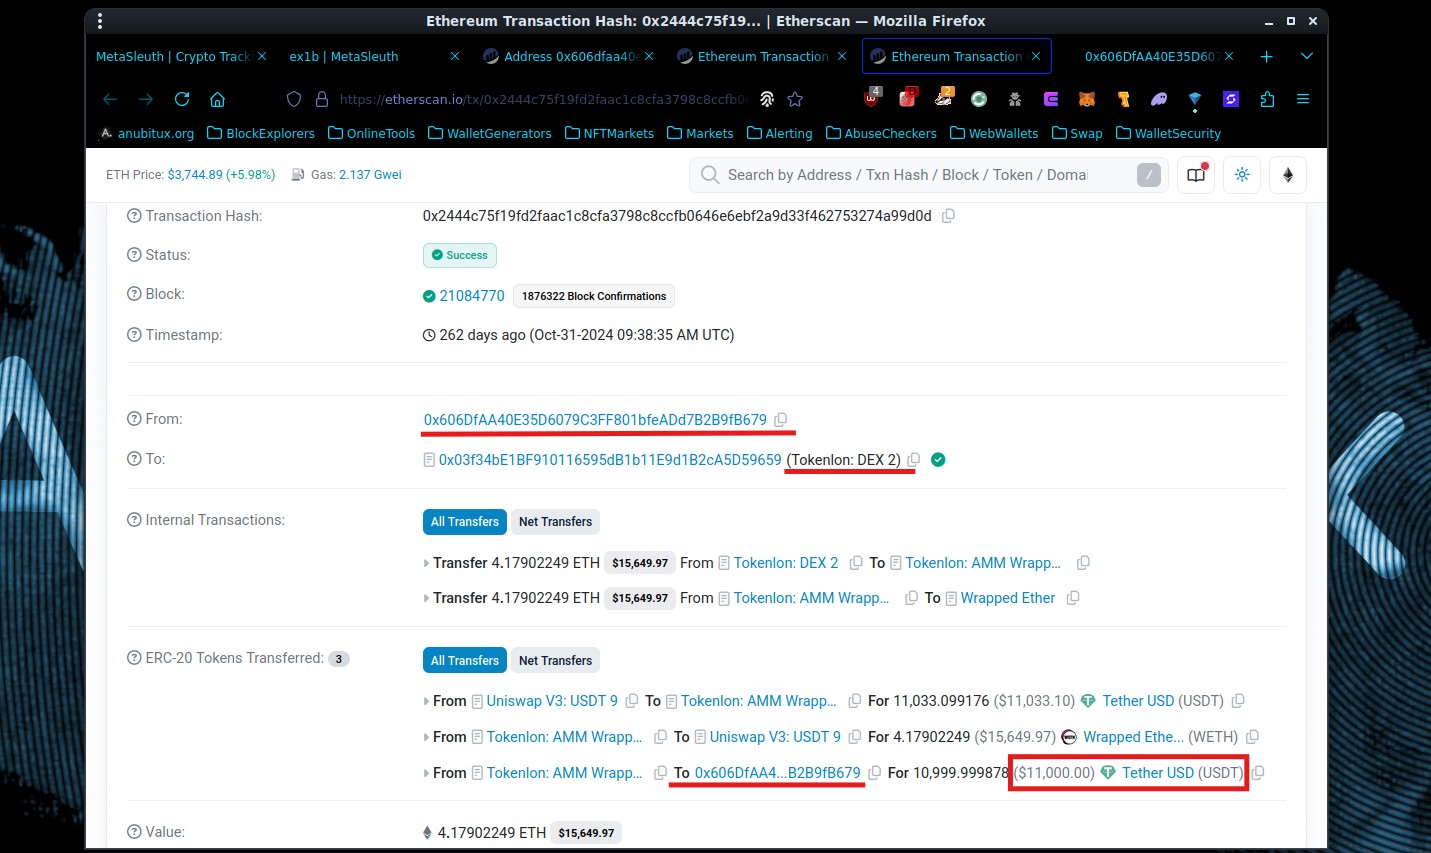Open the OnlineTools bookmarks folder
This screenshot has height=853, width=1431.
pos(372,133)
